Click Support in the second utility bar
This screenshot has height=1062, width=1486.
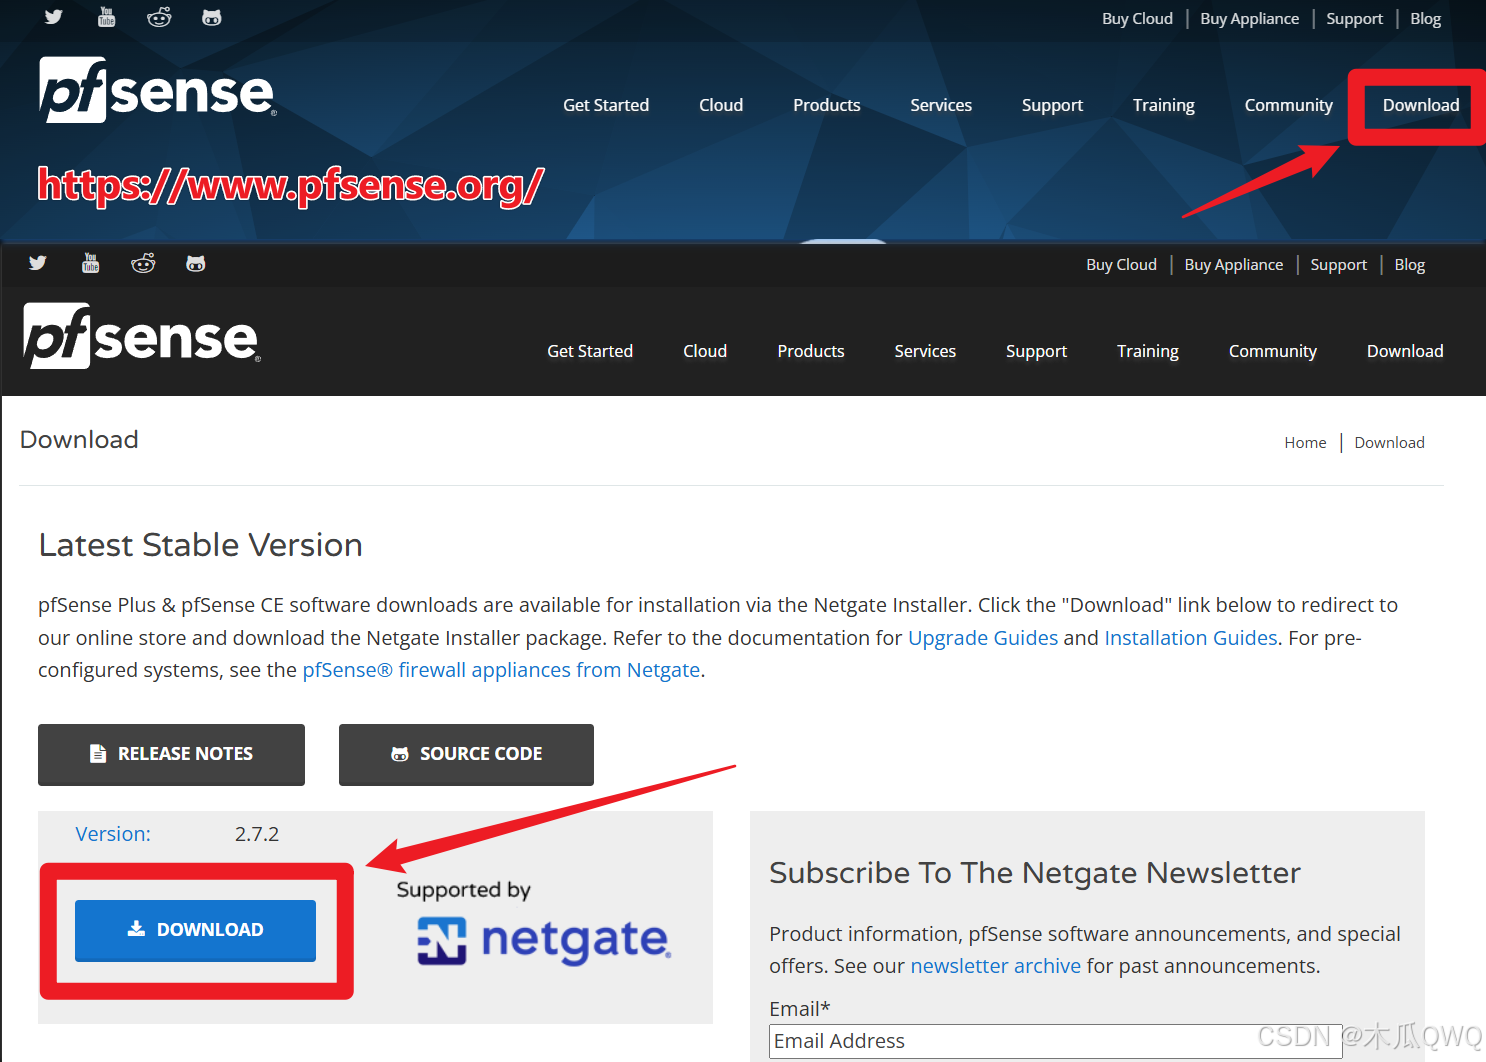tap(1339, 265)
